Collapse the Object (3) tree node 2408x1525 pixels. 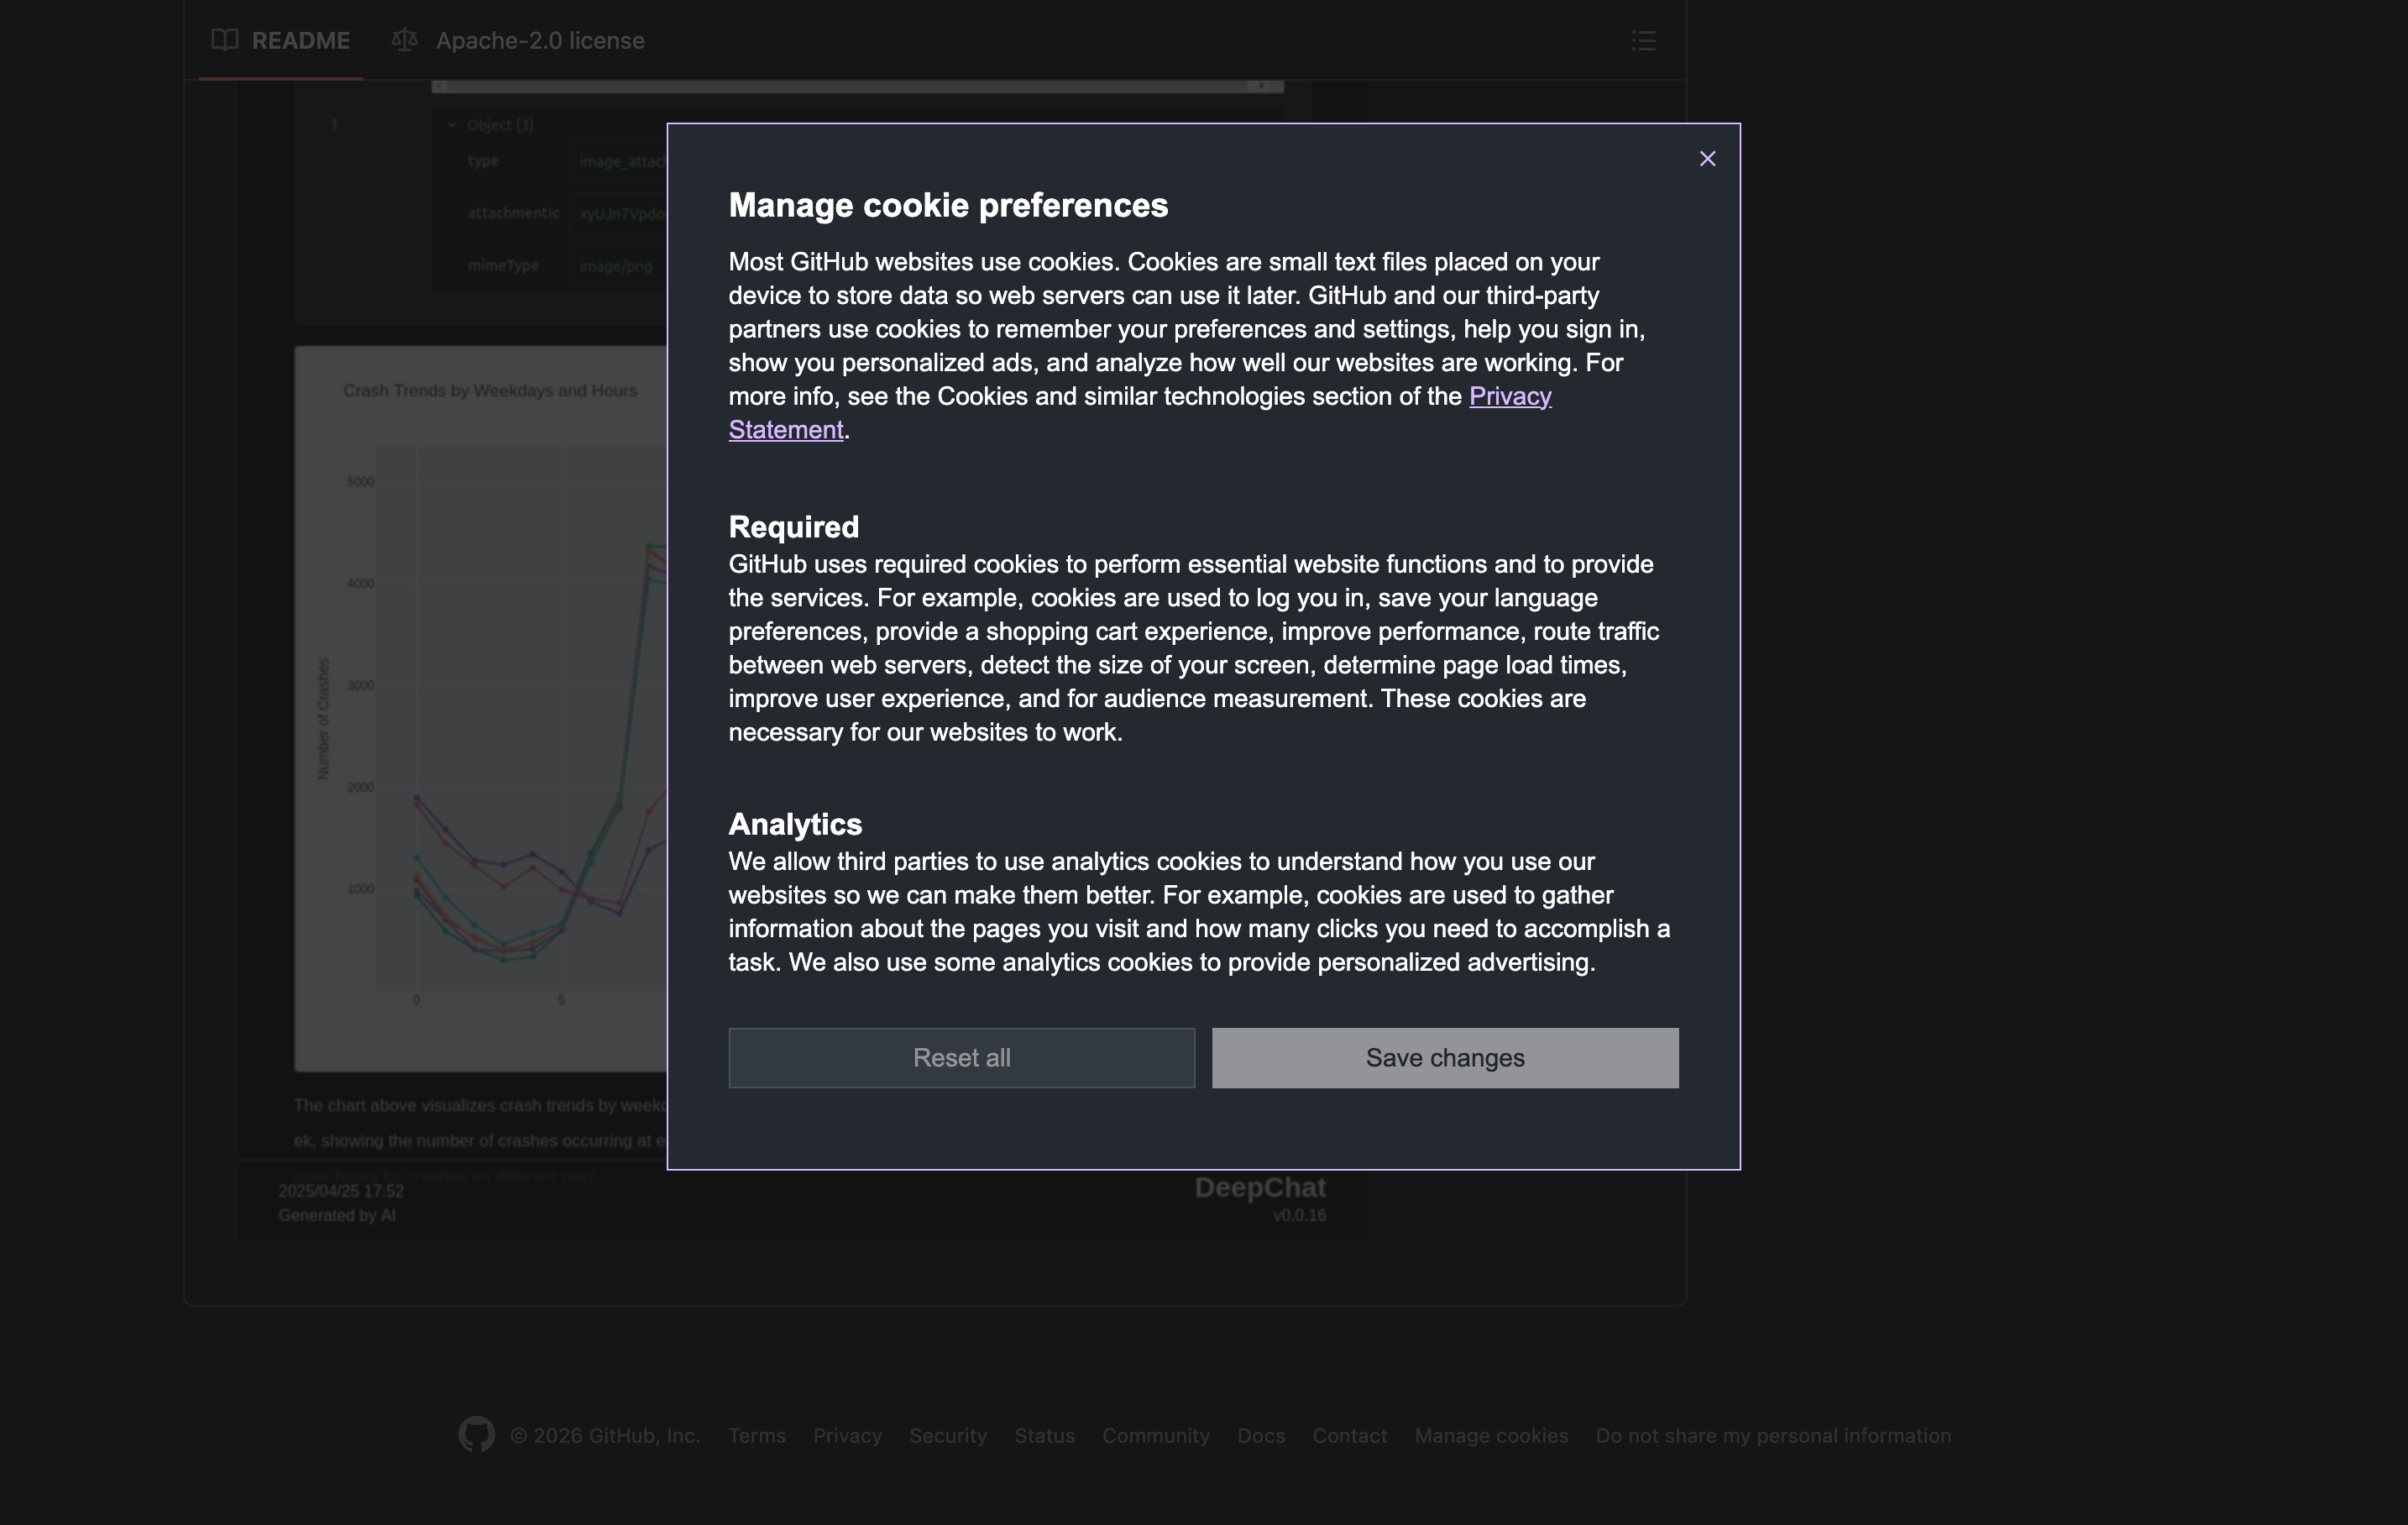tap(453, 125)
